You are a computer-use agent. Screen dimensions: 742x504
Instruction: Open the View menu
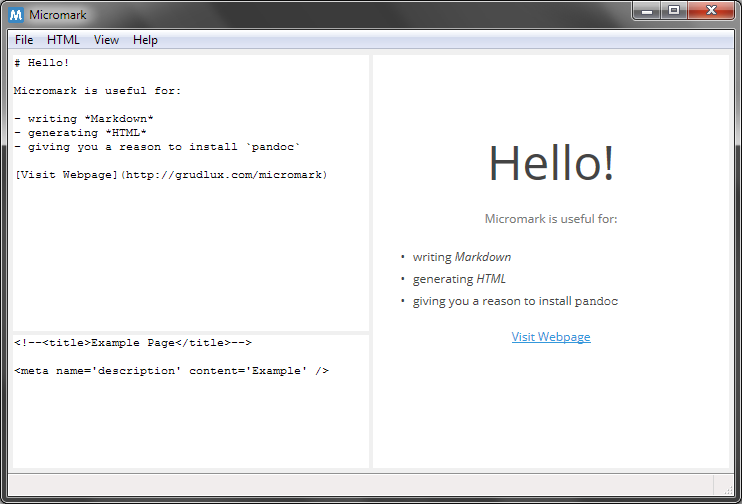106,40
